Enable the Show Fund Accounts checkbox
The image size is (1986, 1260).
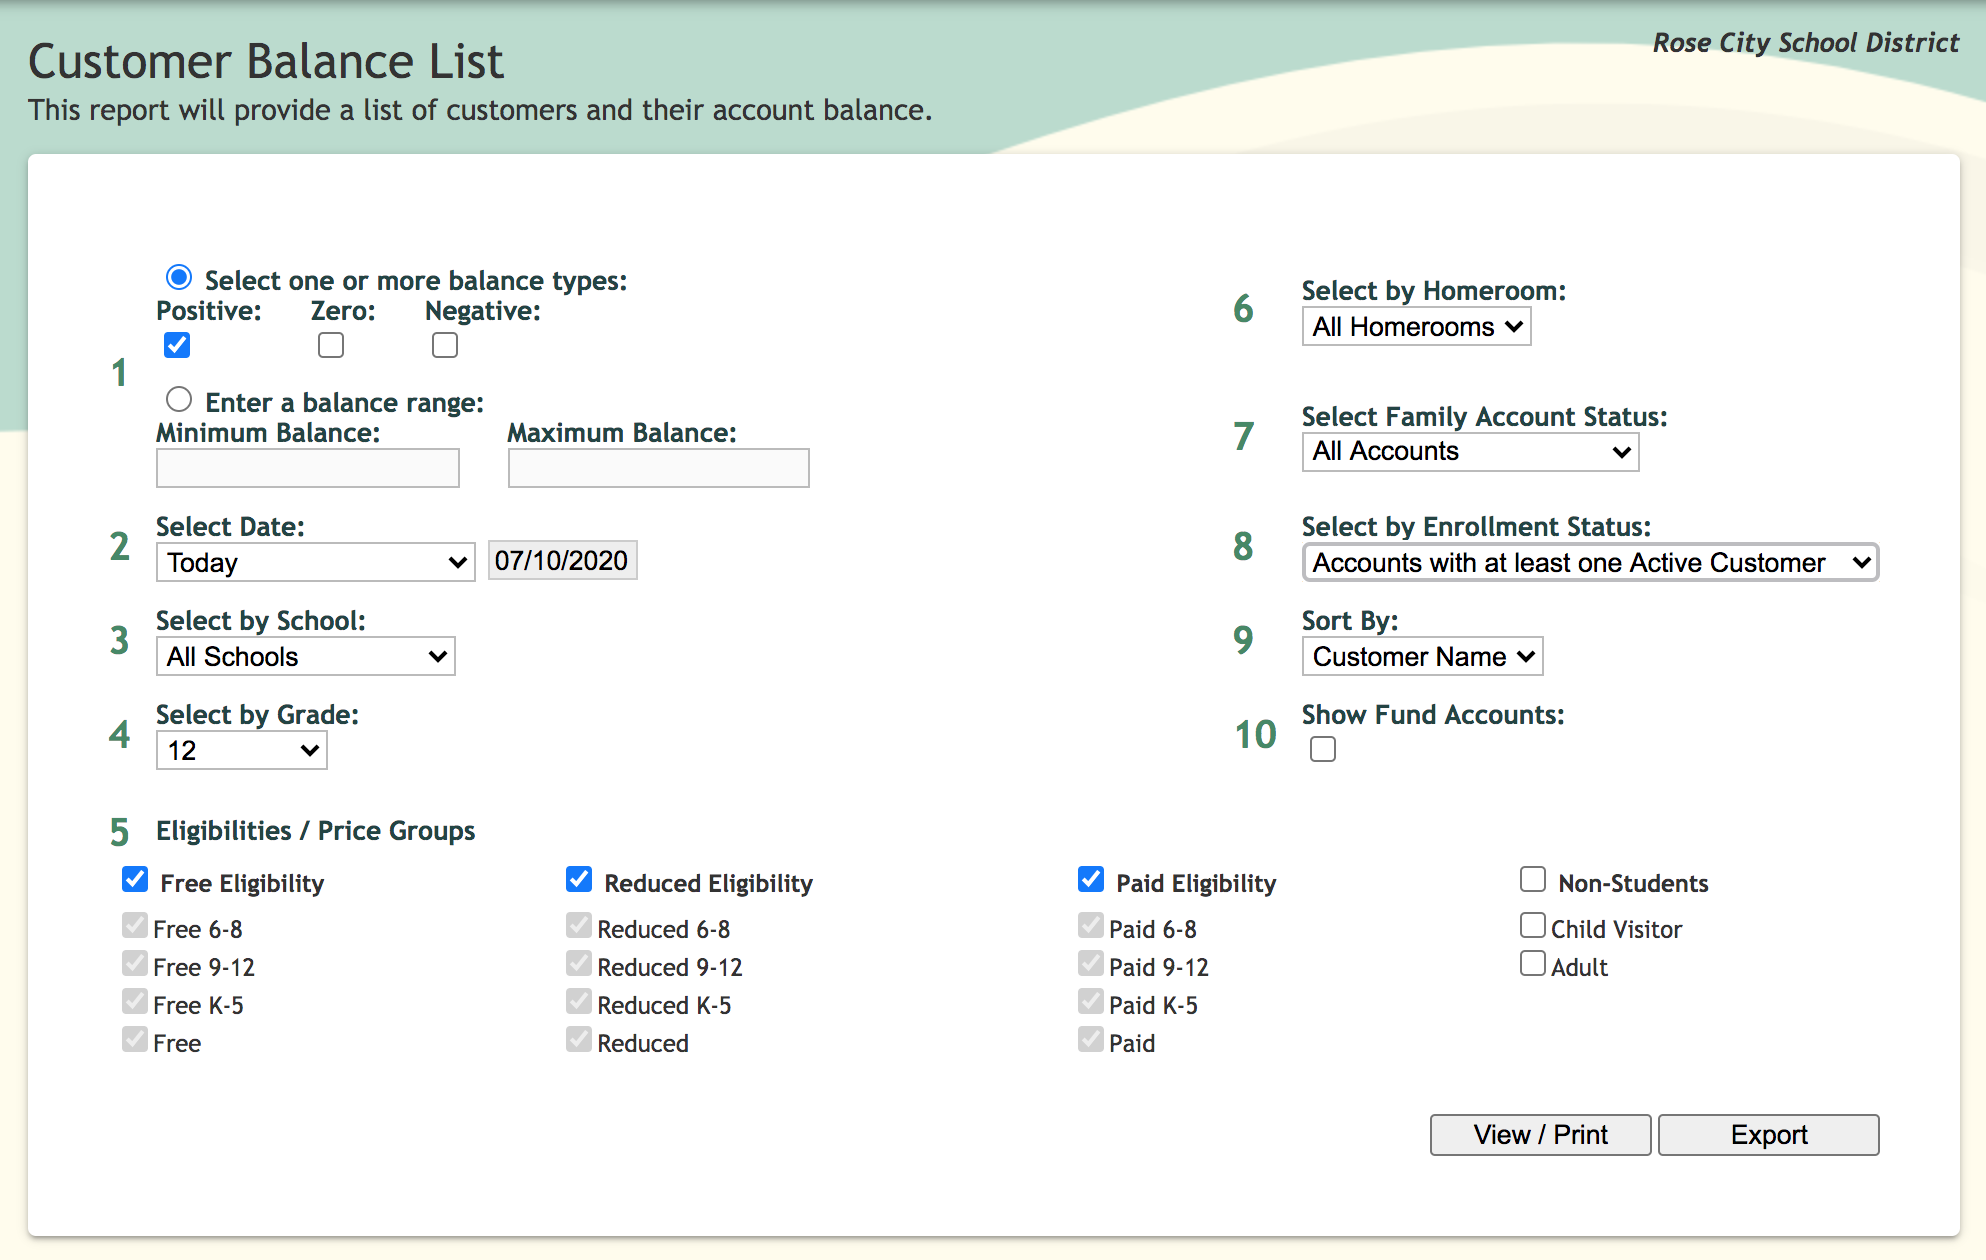pos(1323,749)
